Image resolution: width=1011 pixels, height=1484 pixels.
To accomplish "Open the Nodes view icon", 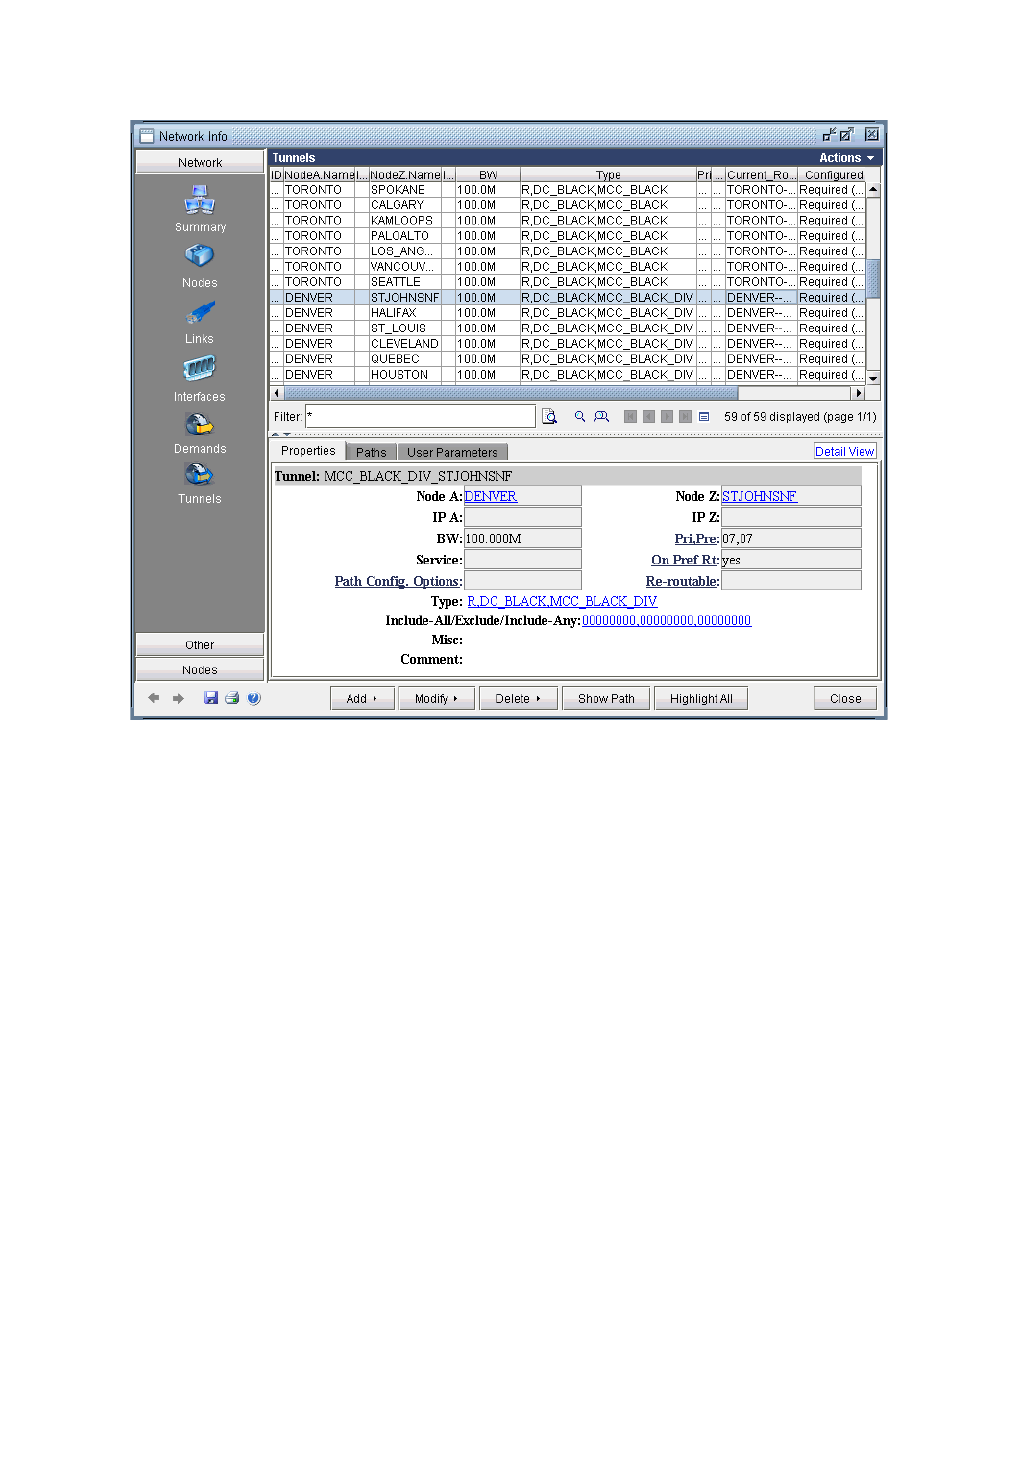I will (200, 257).
